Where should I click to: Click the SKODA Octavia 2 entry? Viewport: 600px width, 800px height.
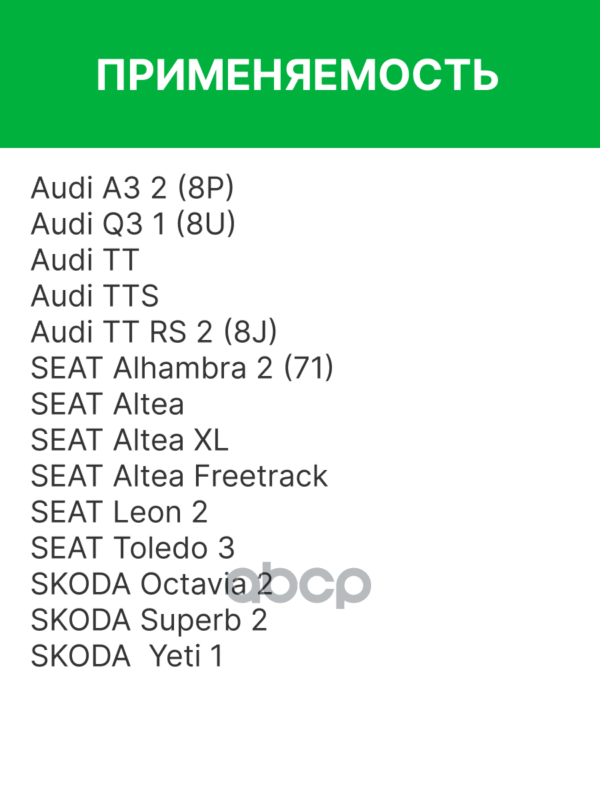tap(151, 584)
